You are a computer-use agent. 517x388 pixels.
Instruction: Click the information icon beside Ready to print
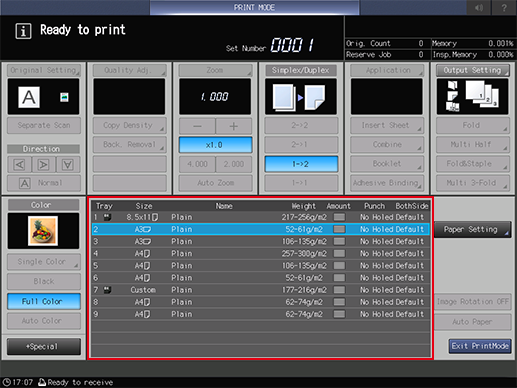click(x=23, y=31)
